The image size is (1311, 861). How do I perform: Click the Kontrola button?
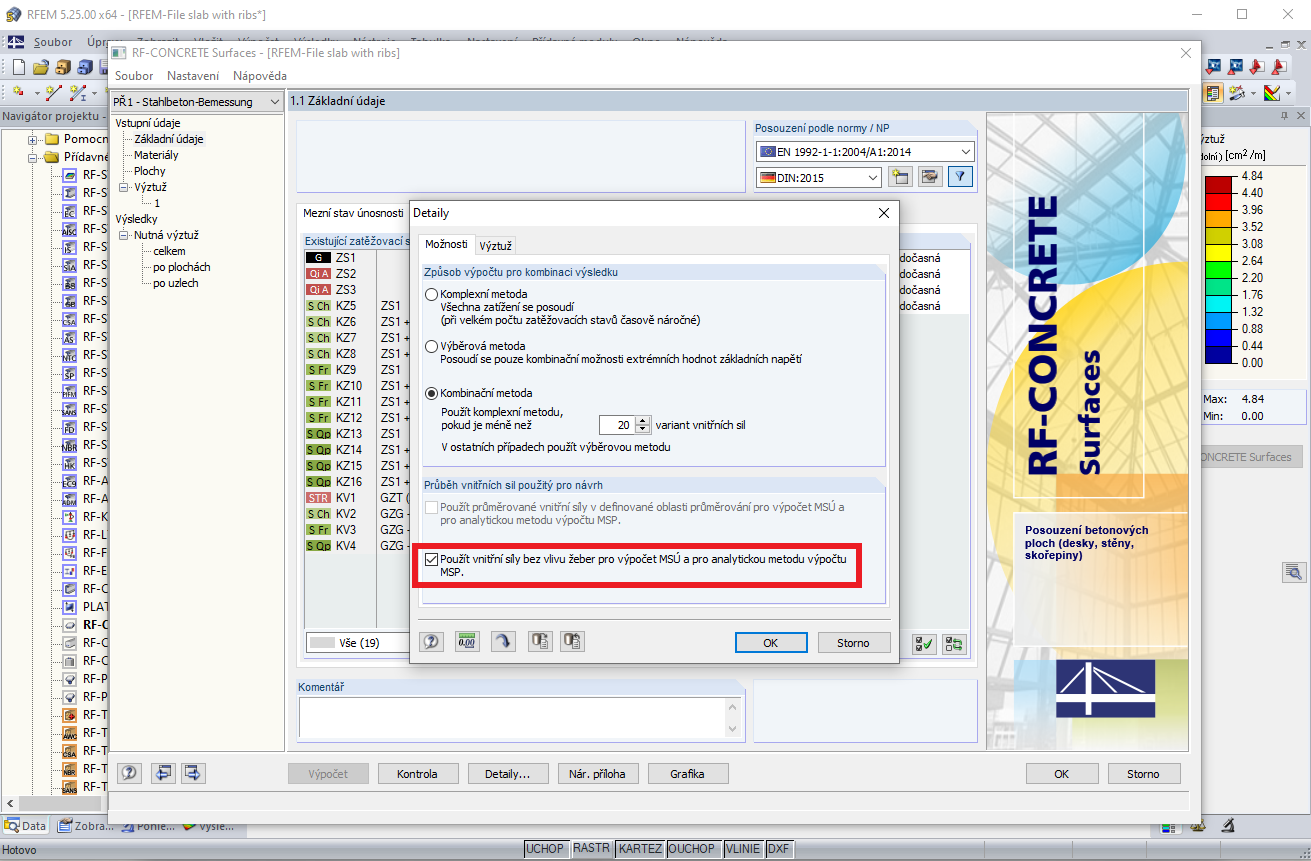(417, 773)
